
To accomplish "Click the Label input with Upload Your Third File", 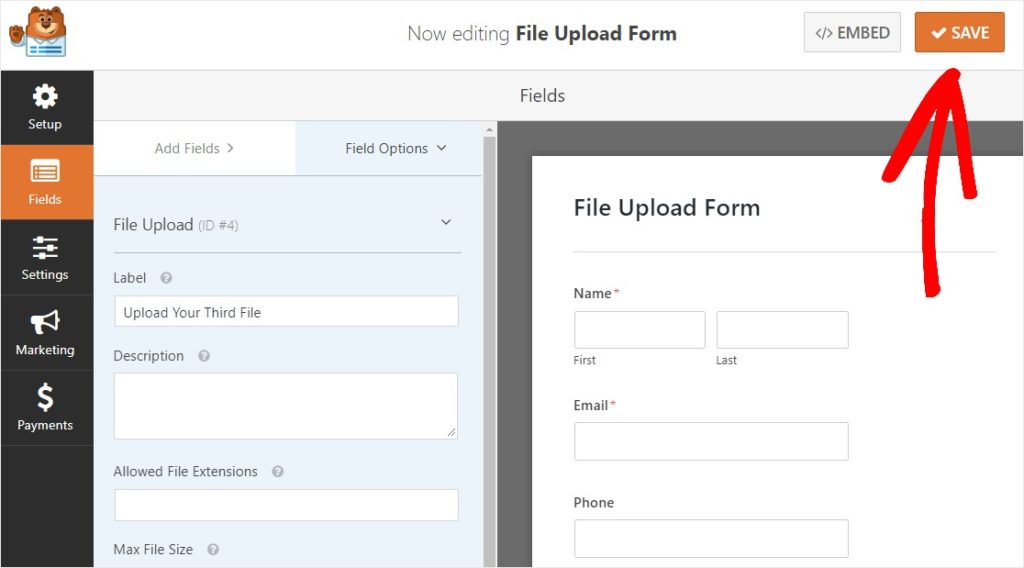I will coord(286,311).
